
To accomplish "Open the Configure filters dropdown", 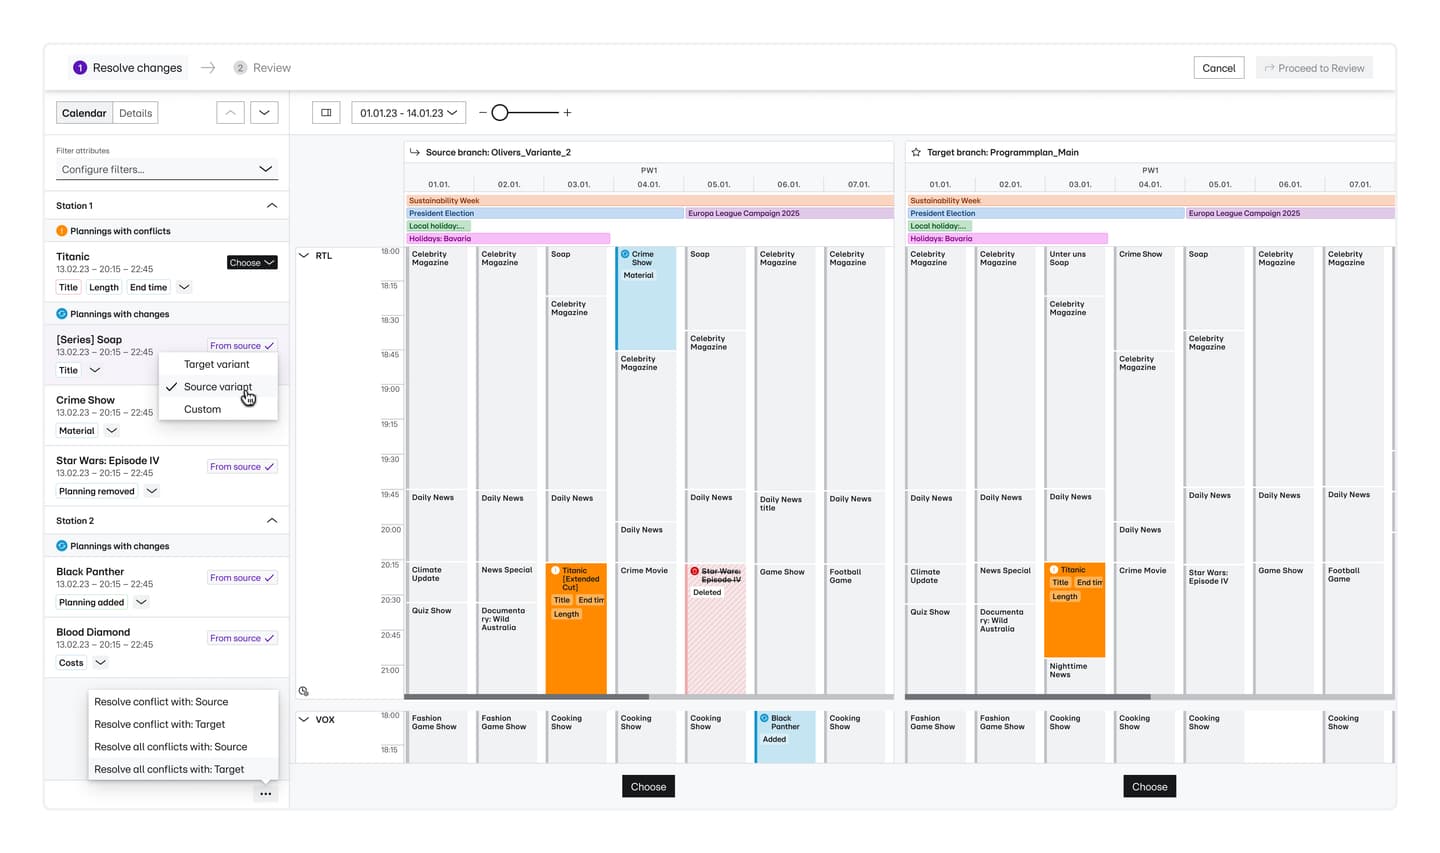I will 166,168.
